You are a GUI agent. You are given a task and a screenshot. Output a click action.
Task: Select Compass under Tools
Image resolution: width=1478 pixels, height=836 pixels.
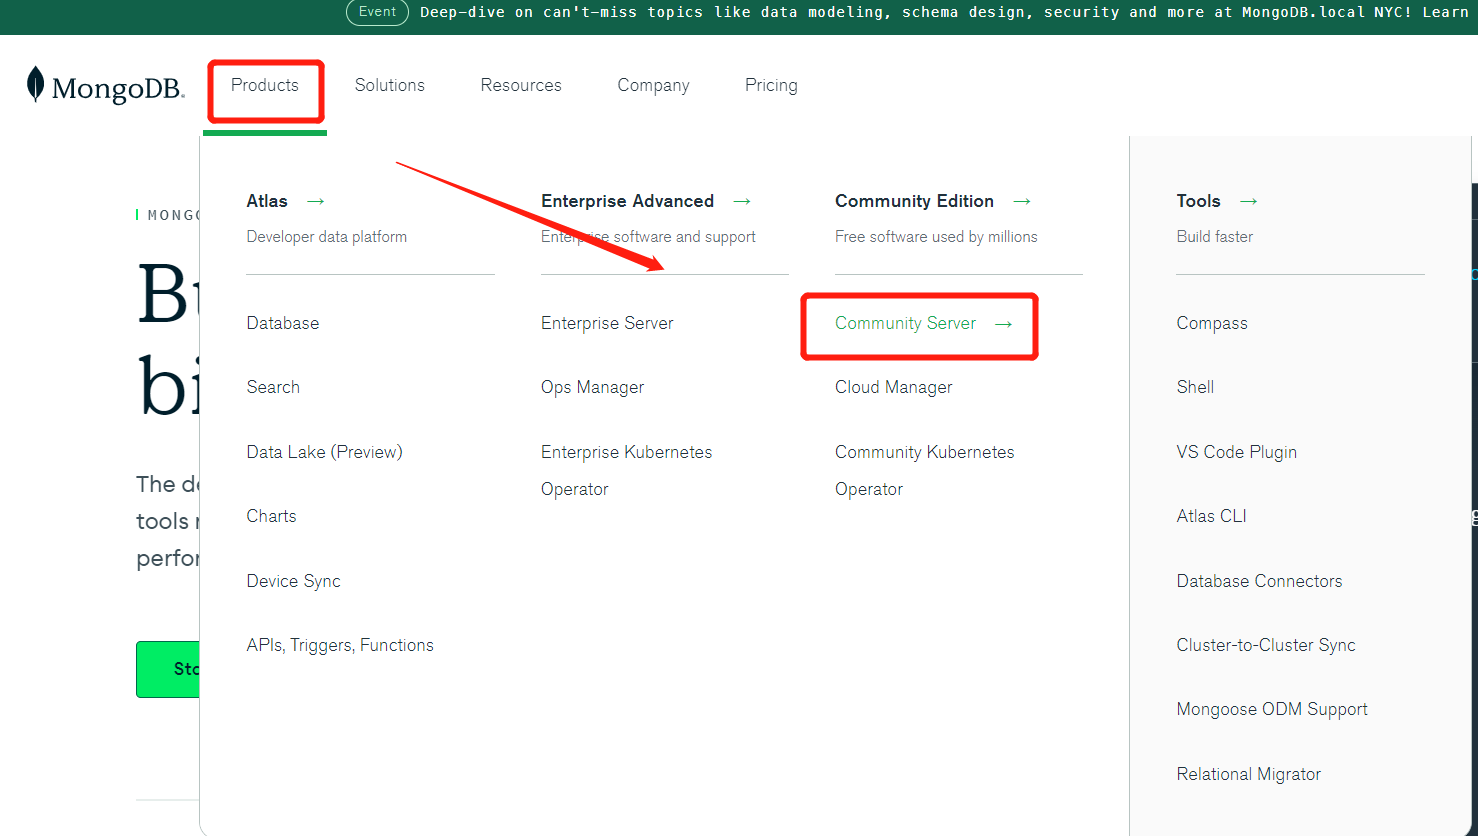1212,323
